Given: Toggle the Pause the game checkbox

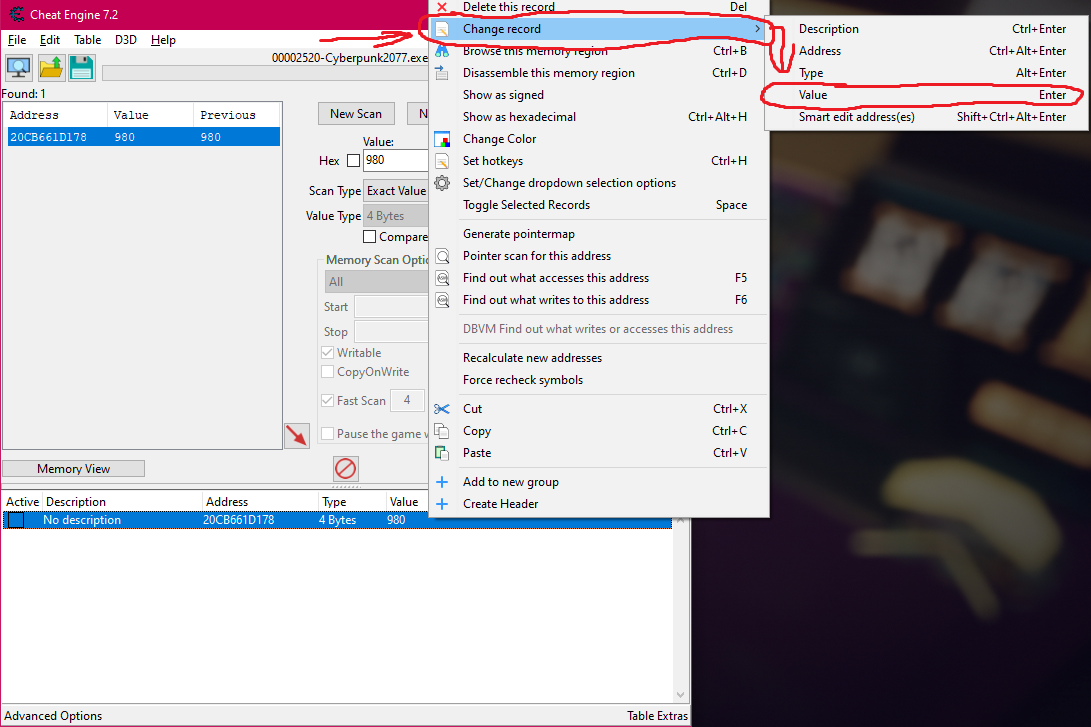Looking at the screenshot, I should click(x=328, y=433).
